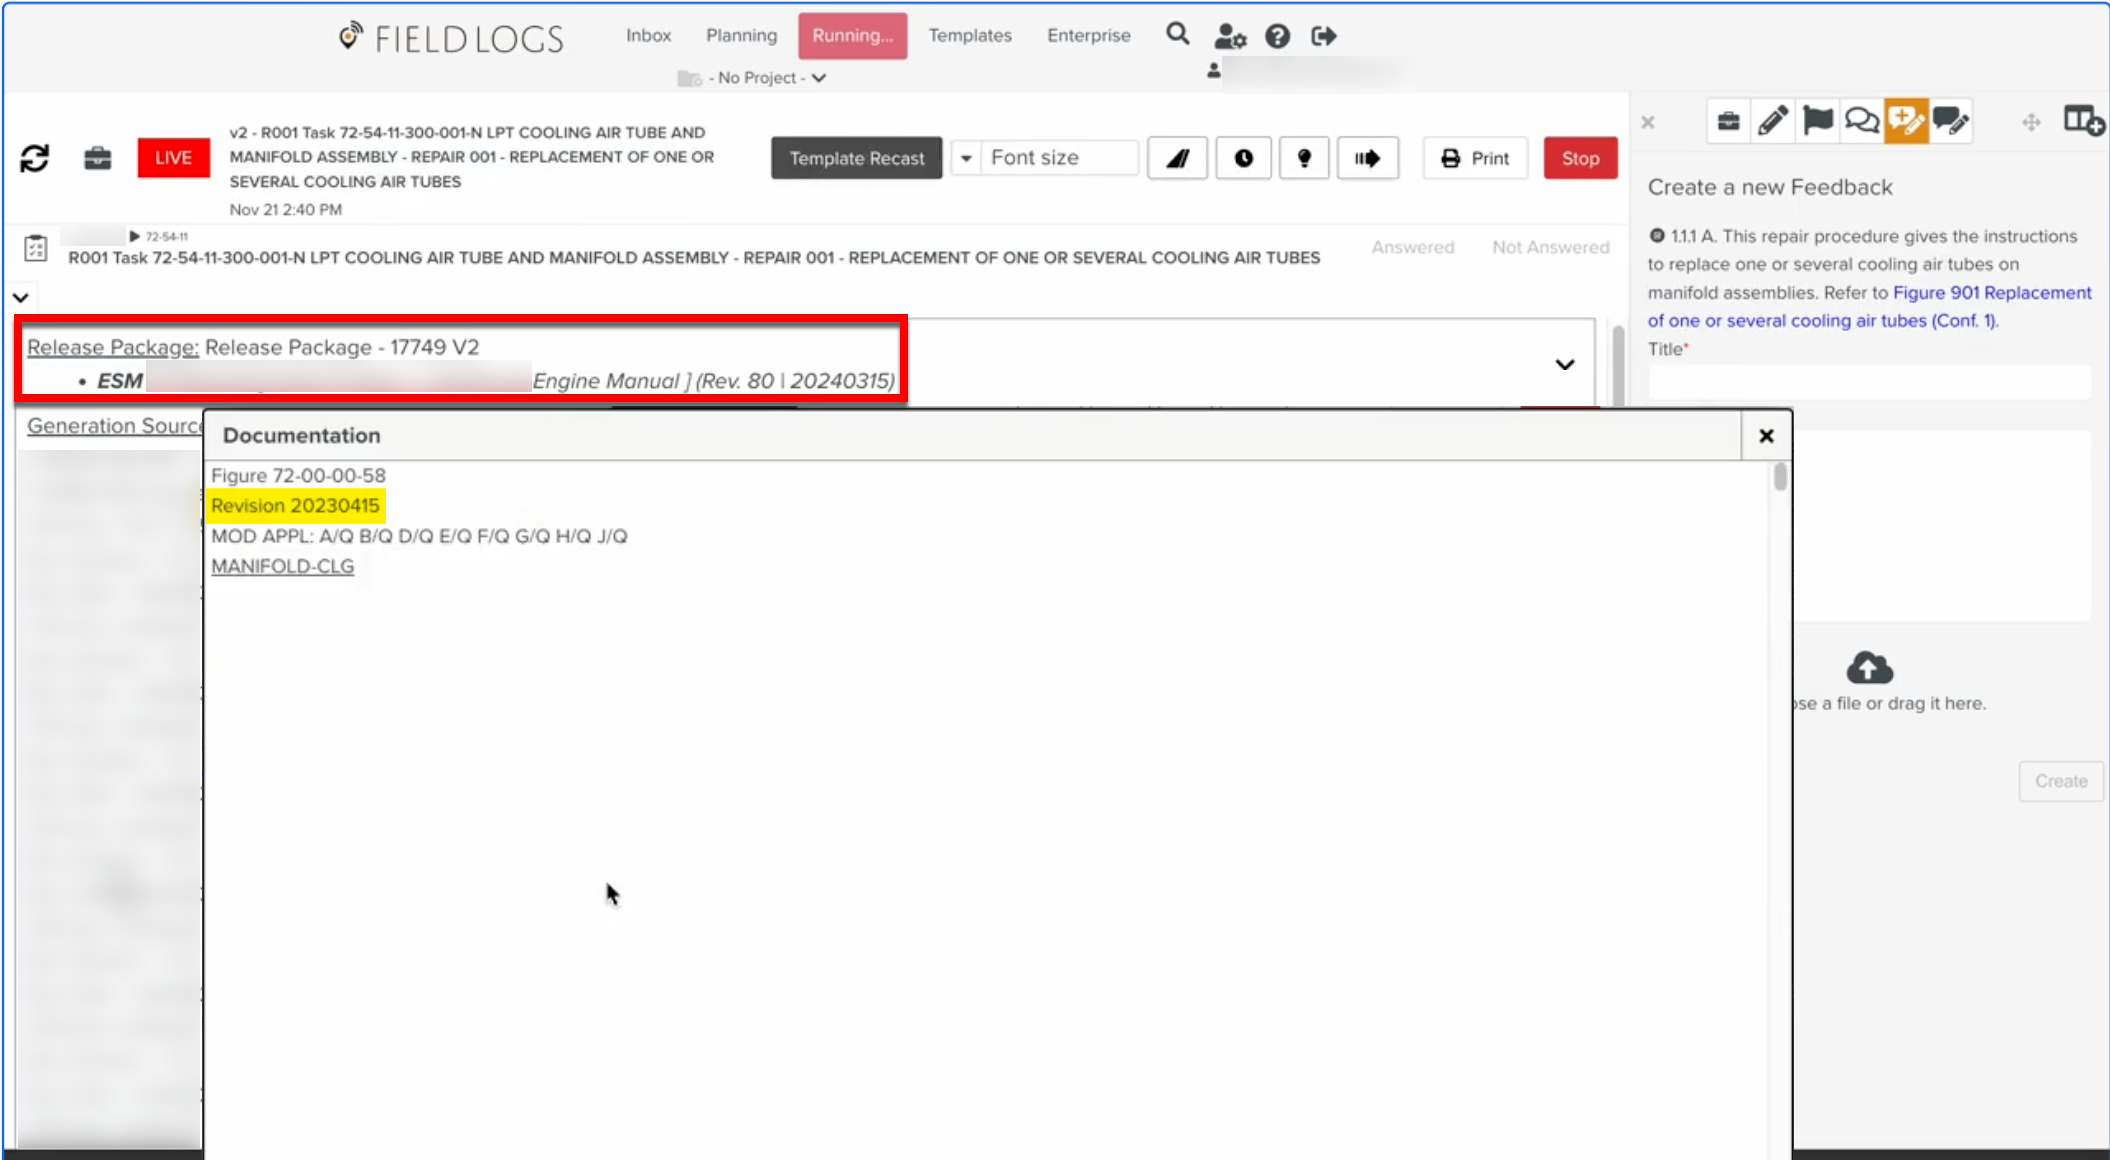Viewport: 2110px width, 1160px height.
Task: Go to the Planning tab
Action: [x=741, y=35]
